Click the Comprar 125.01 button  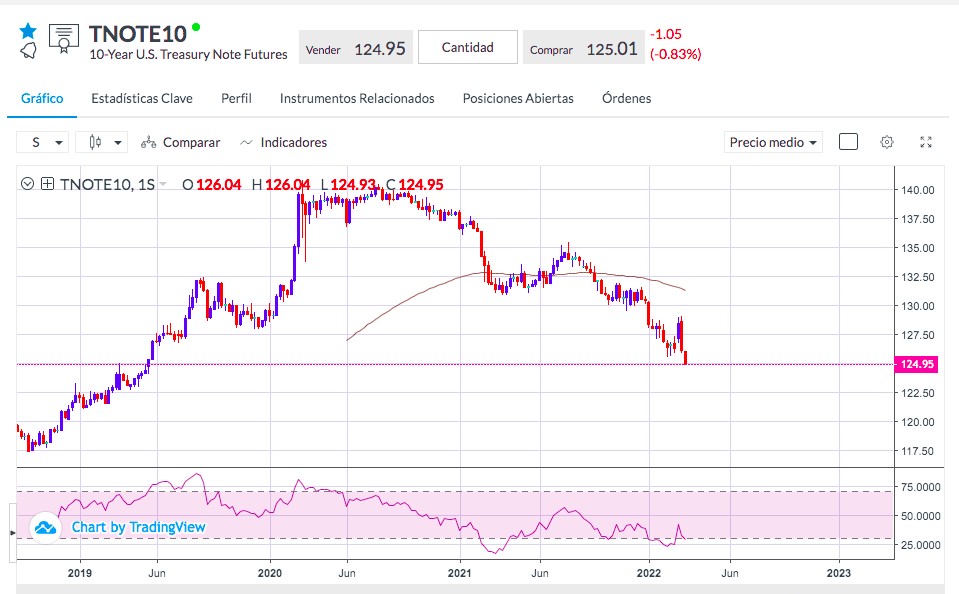(583, 48)
